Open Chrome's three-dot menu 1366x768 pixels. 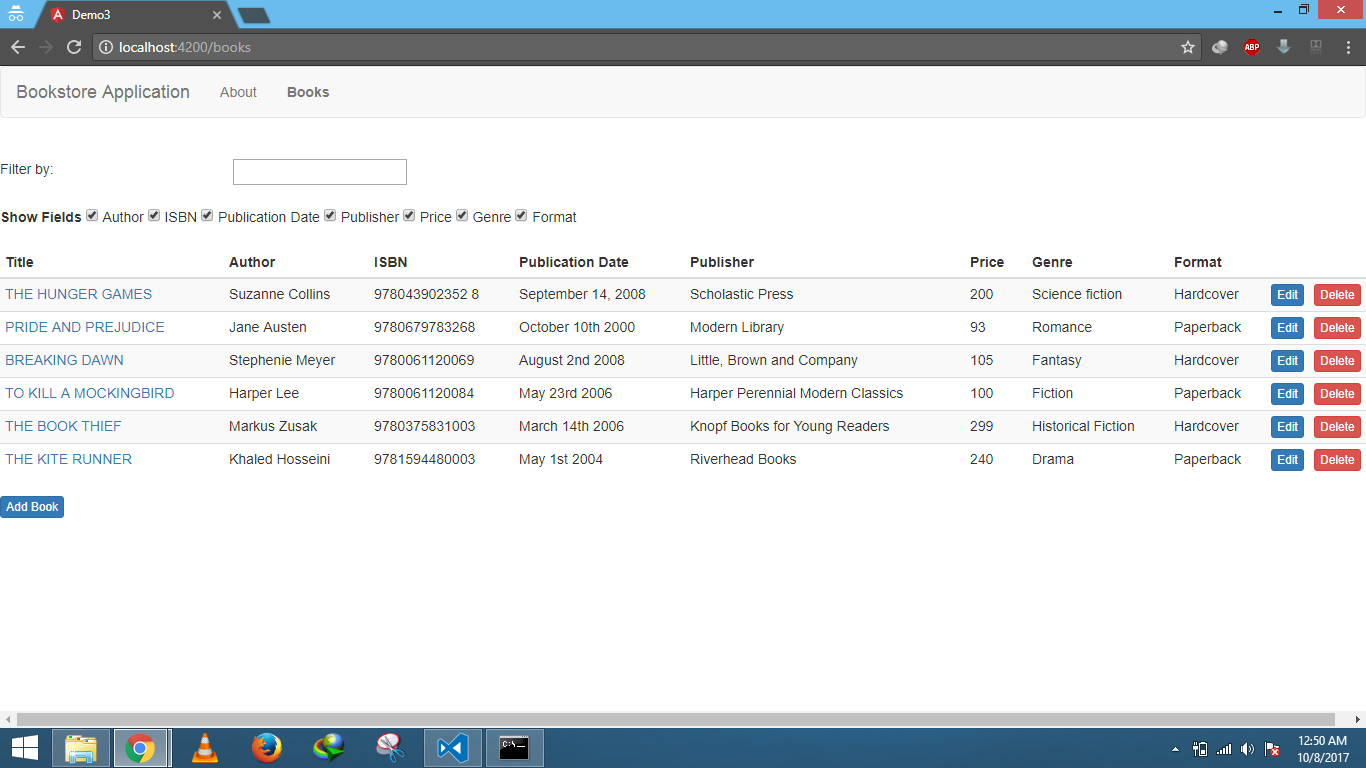tap(1348, 47)
